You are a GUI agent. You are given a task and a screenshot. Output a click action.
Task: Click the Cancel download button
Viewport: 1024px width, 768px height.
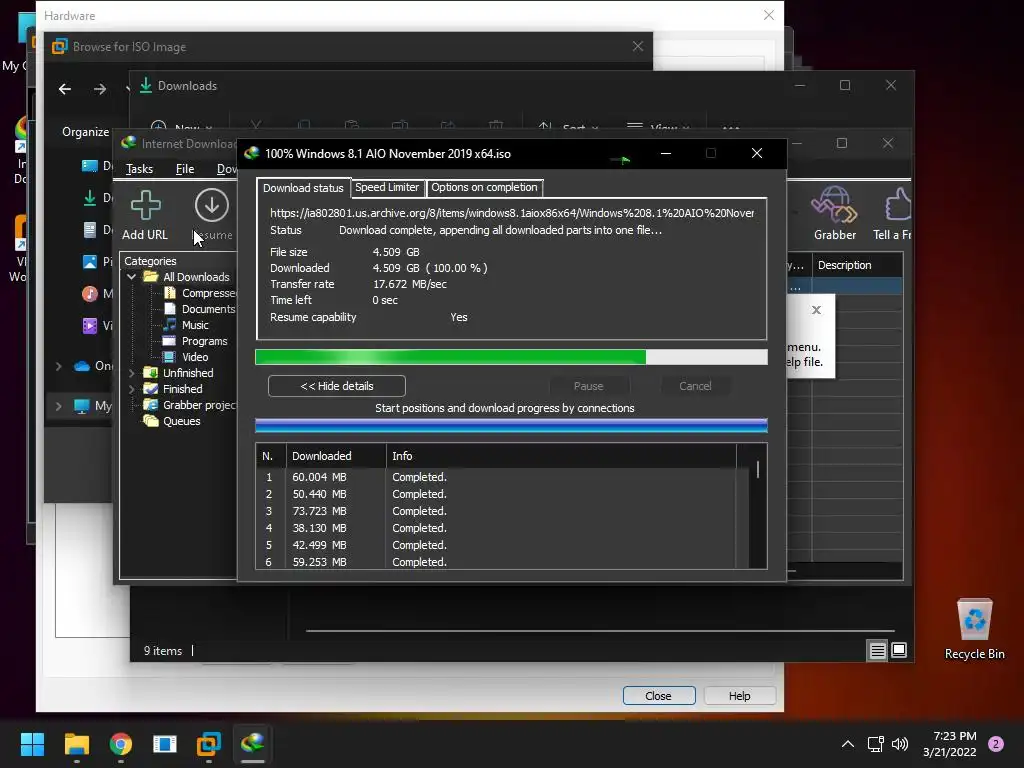[x=695, y=386]
